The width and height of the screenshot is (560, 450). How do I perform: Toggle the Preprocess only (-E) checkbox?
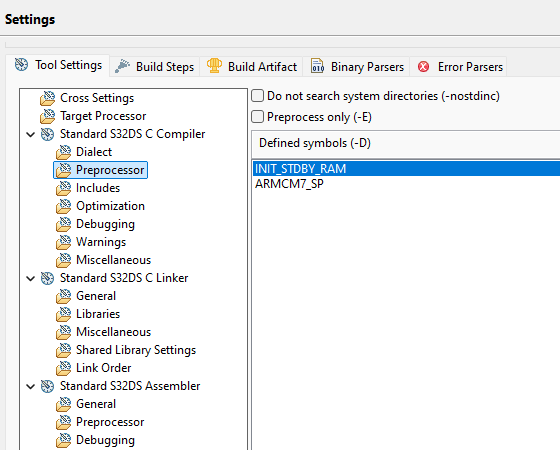pyautogui.click(x=258, y=117)
